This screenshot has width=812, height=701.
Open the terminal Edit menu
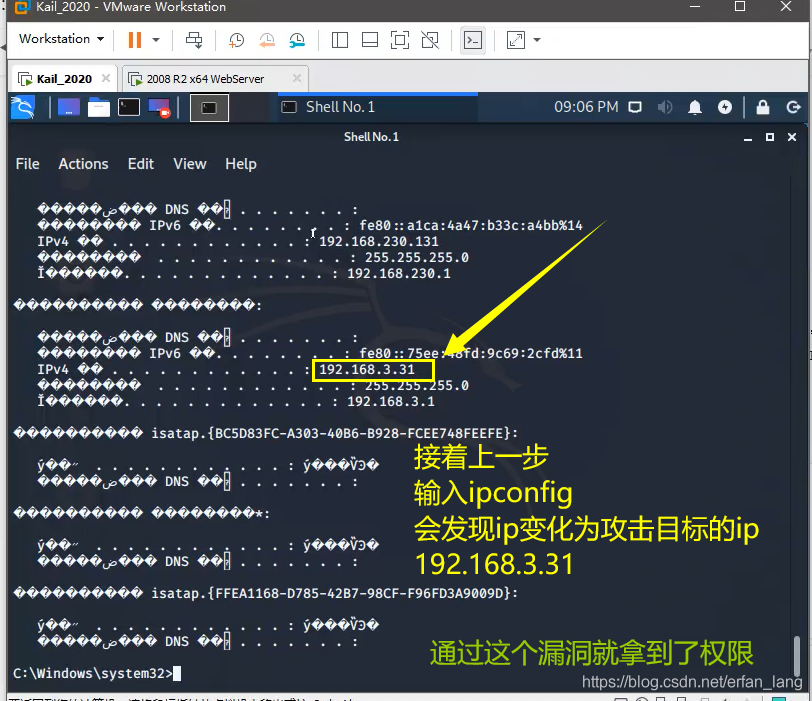pyautogui.click(x=141, y=164)
